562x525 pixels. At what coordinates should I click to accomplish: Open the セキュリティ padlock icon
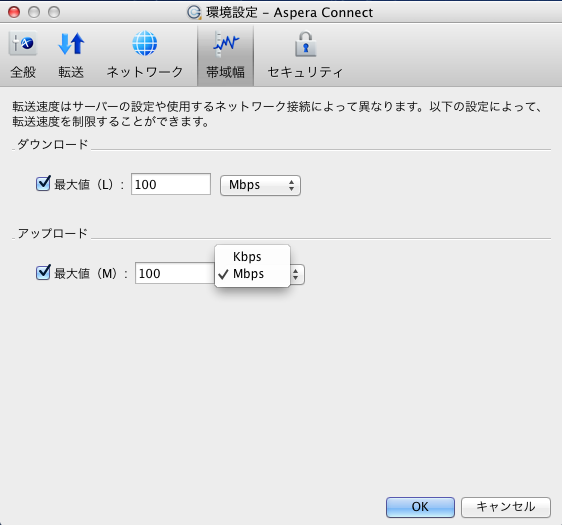[305, 44]
